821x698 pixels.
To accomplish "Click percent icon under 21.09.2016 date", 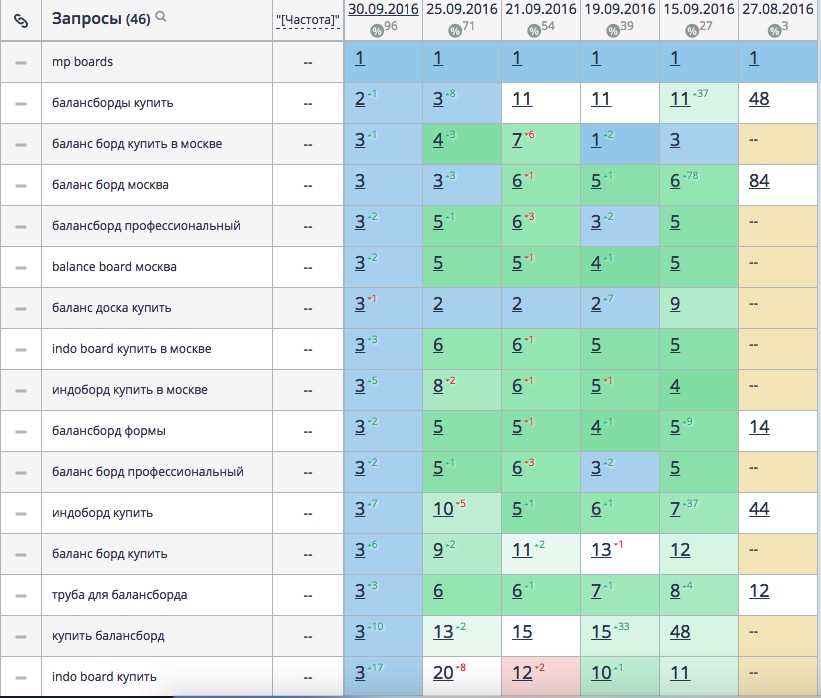I will (533, 31).
